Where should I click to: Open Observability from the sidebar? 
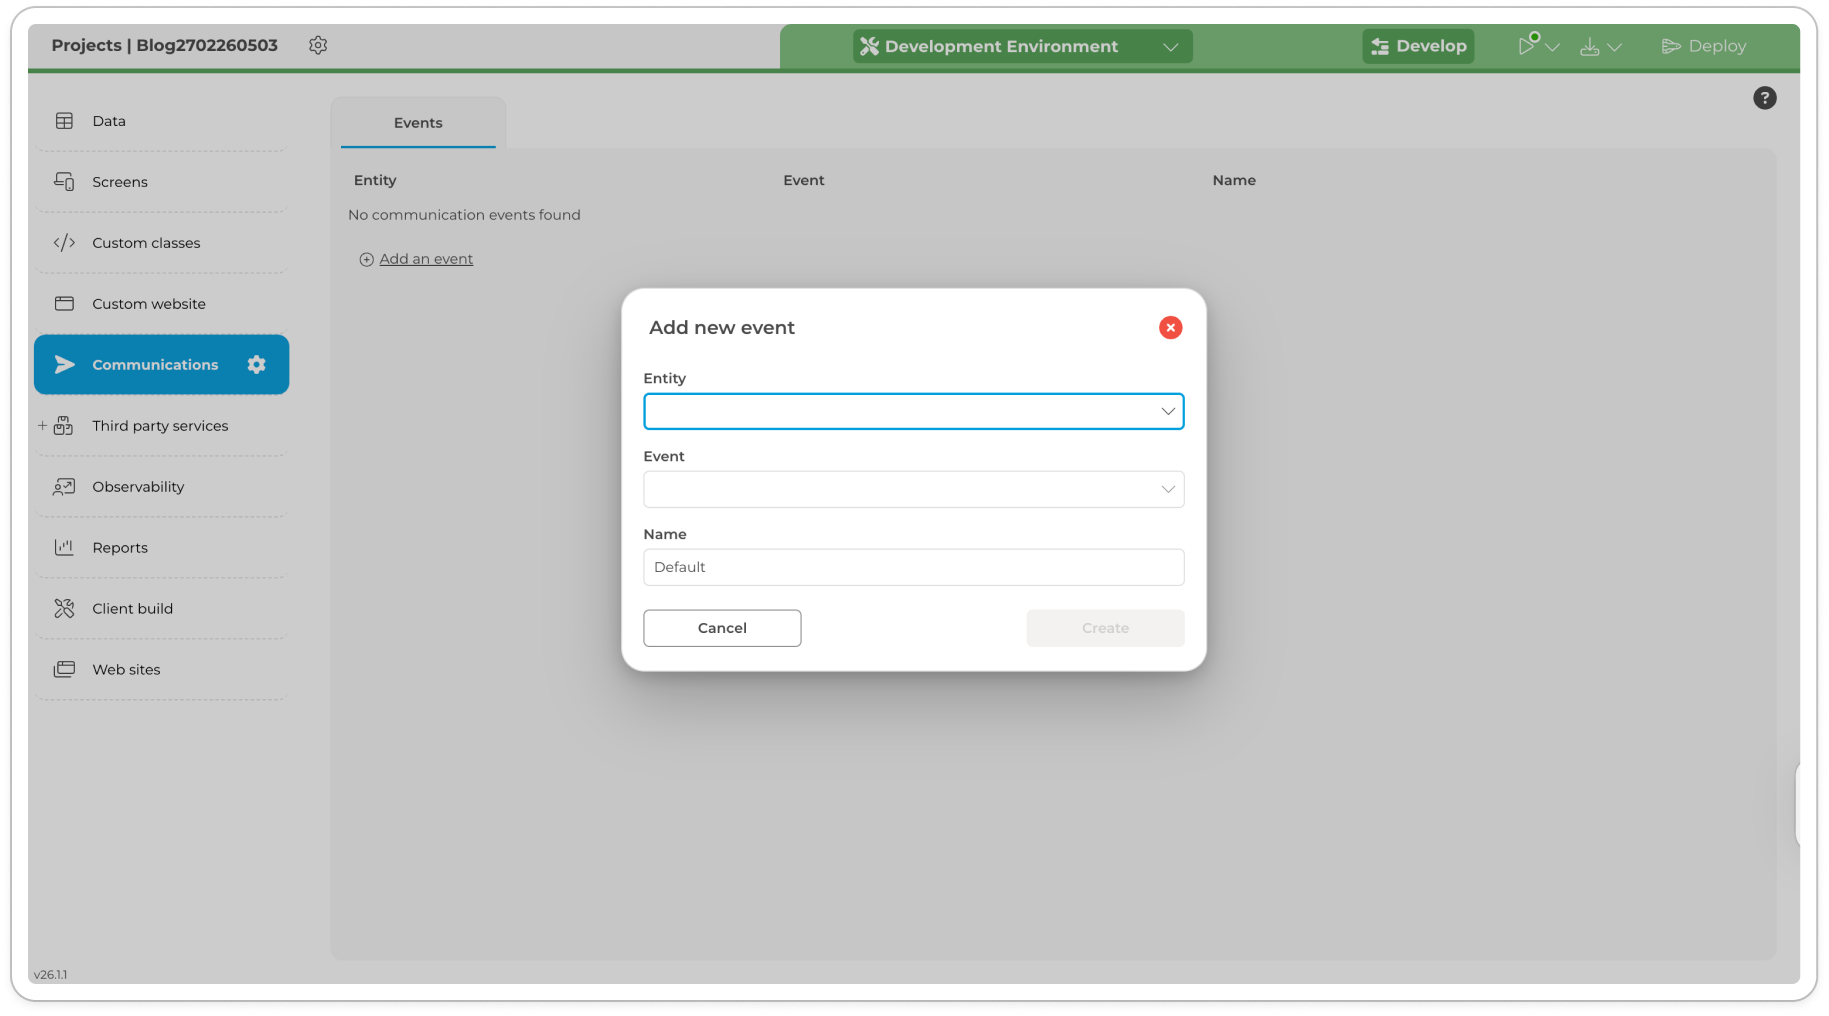[x=138, y=487]
